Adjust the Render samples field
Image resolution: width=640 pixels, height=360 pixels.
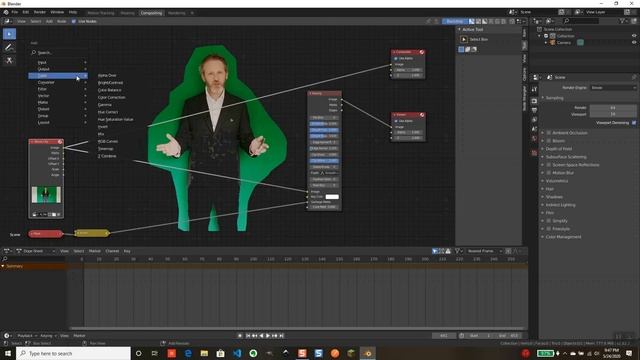[613, 108]
